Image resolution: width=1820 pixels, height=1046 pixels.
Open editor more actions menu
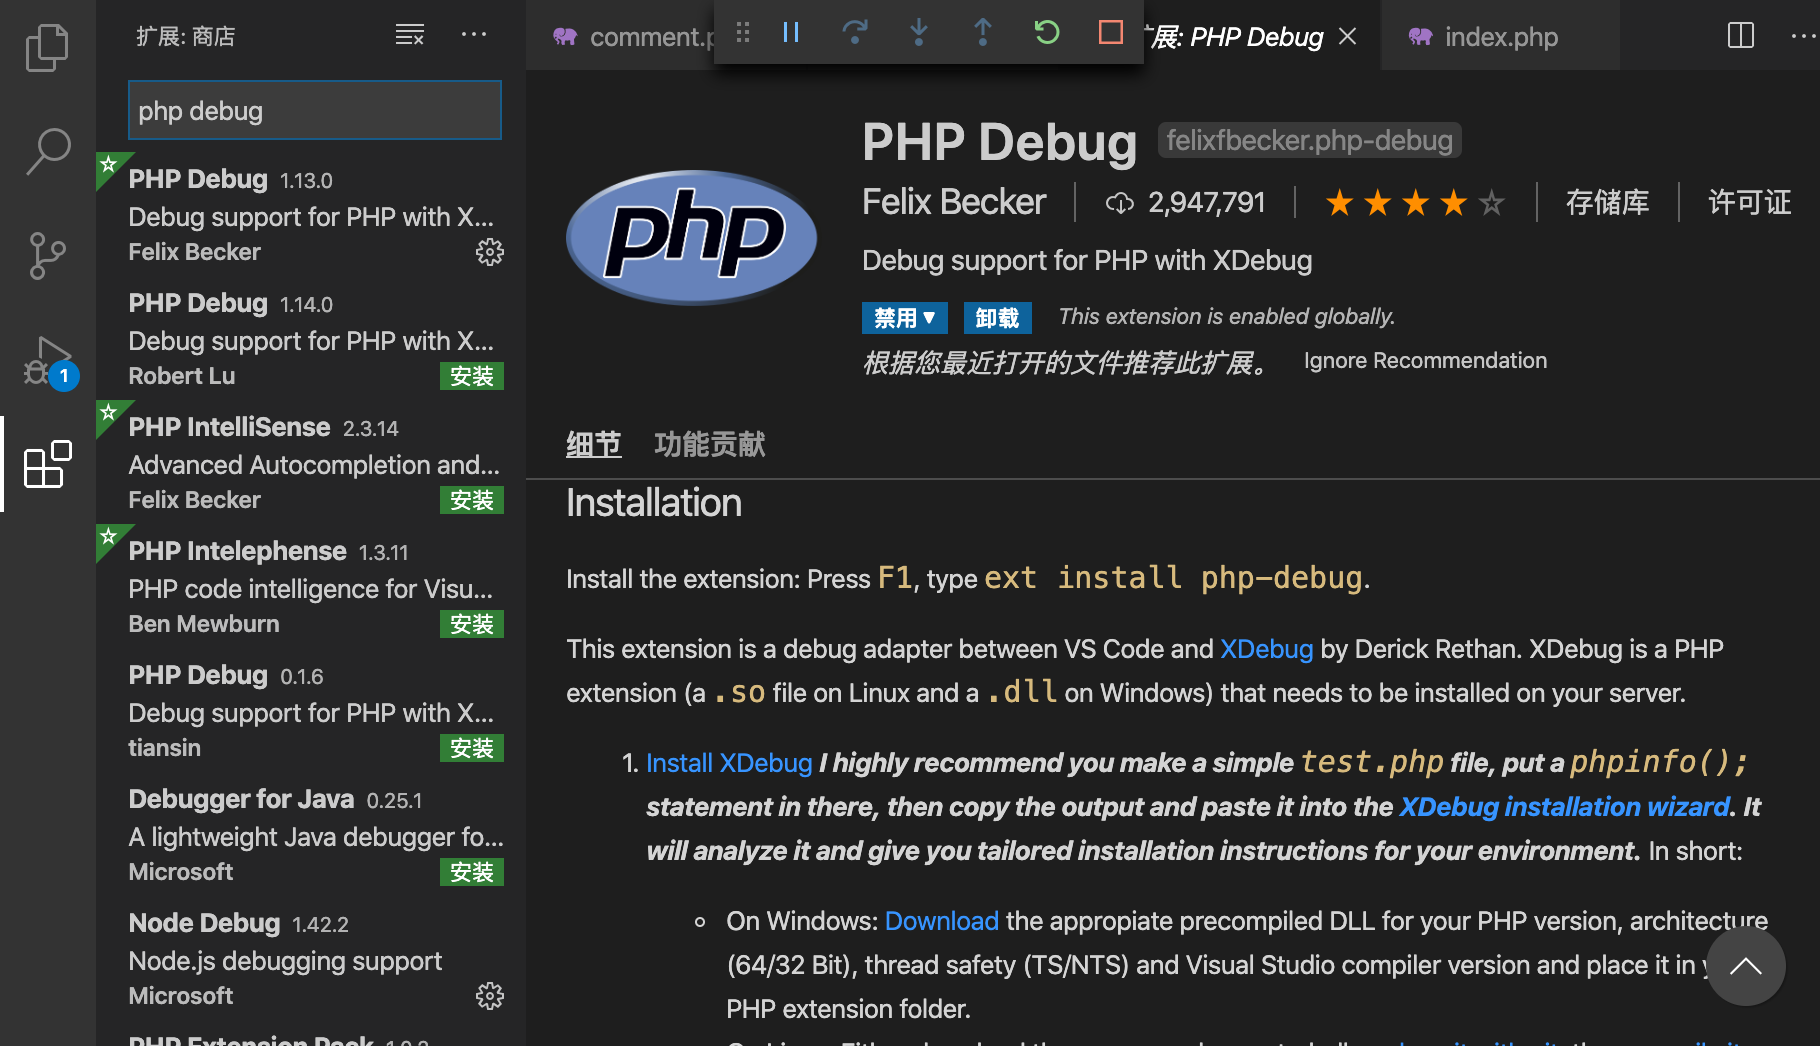[x=1804, y=36]
